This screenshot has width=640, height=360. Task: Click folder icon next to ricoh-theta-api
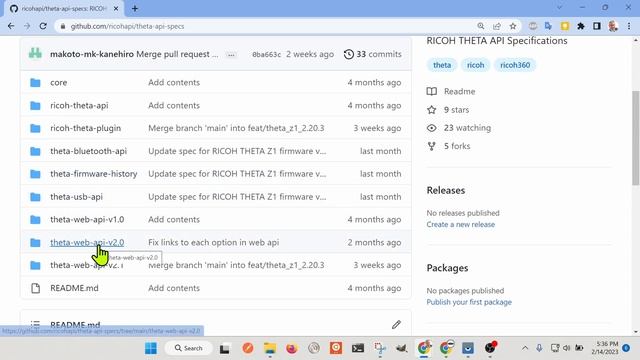pyautogui.click(x=36, y=105)
